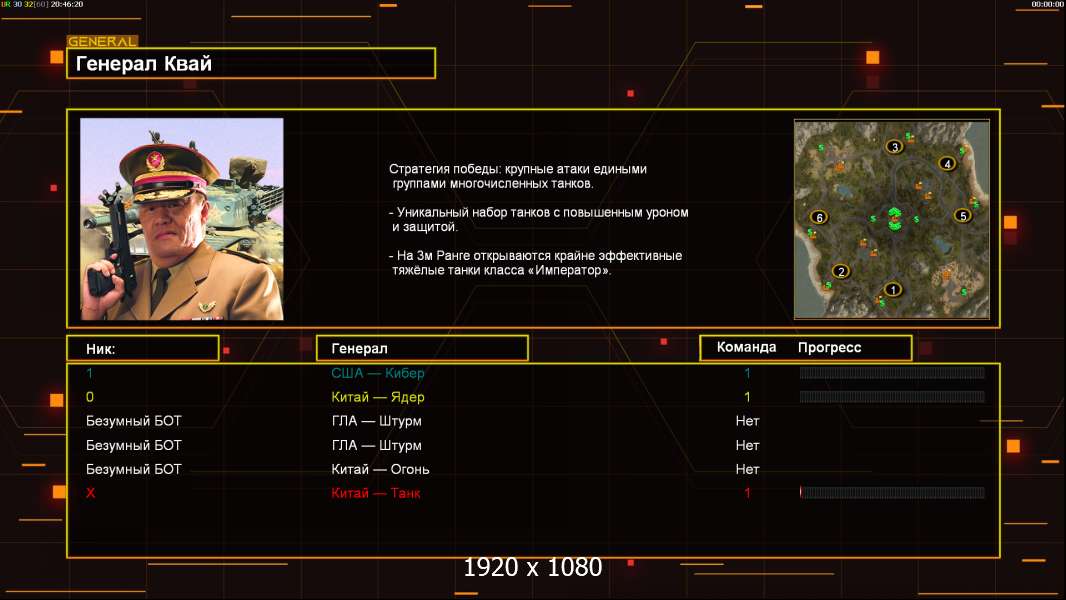Click start position marker 2 on the minimap
Viewport: 1066px width, 600px height.
[x=841, y=271]
